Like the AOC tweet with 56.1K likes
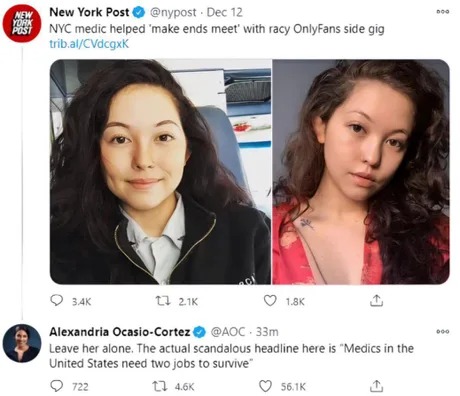The width and height of the screenshot is (460, 396). point(266,386)
